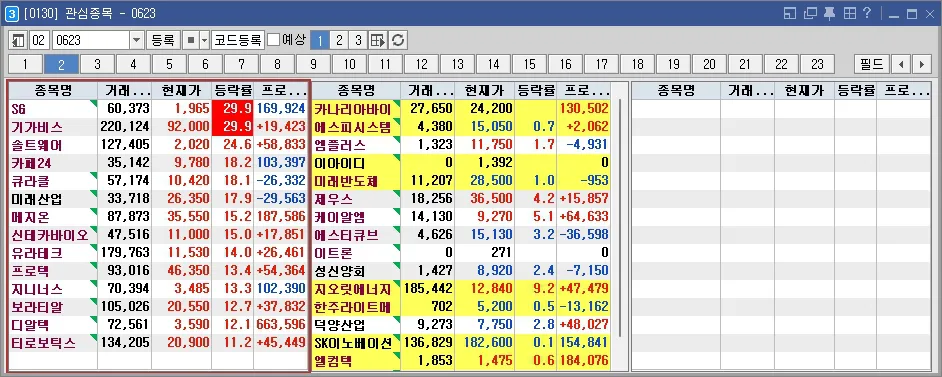Screen dimensions: 942x377
Task: Click the panel toggle icon left of 02
Action: pos(18,41)
